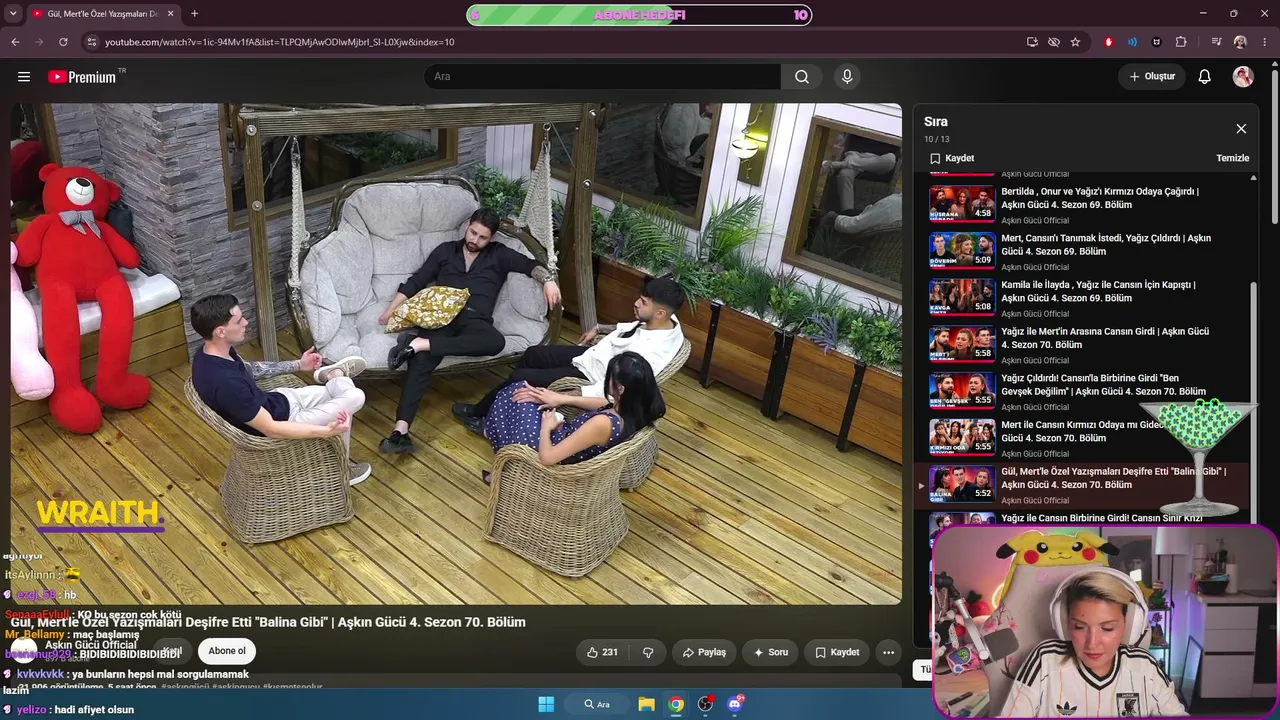
Task: Open the 5:55 Kırmızı Oda video thumbnail
Action: tap(962, 437)
